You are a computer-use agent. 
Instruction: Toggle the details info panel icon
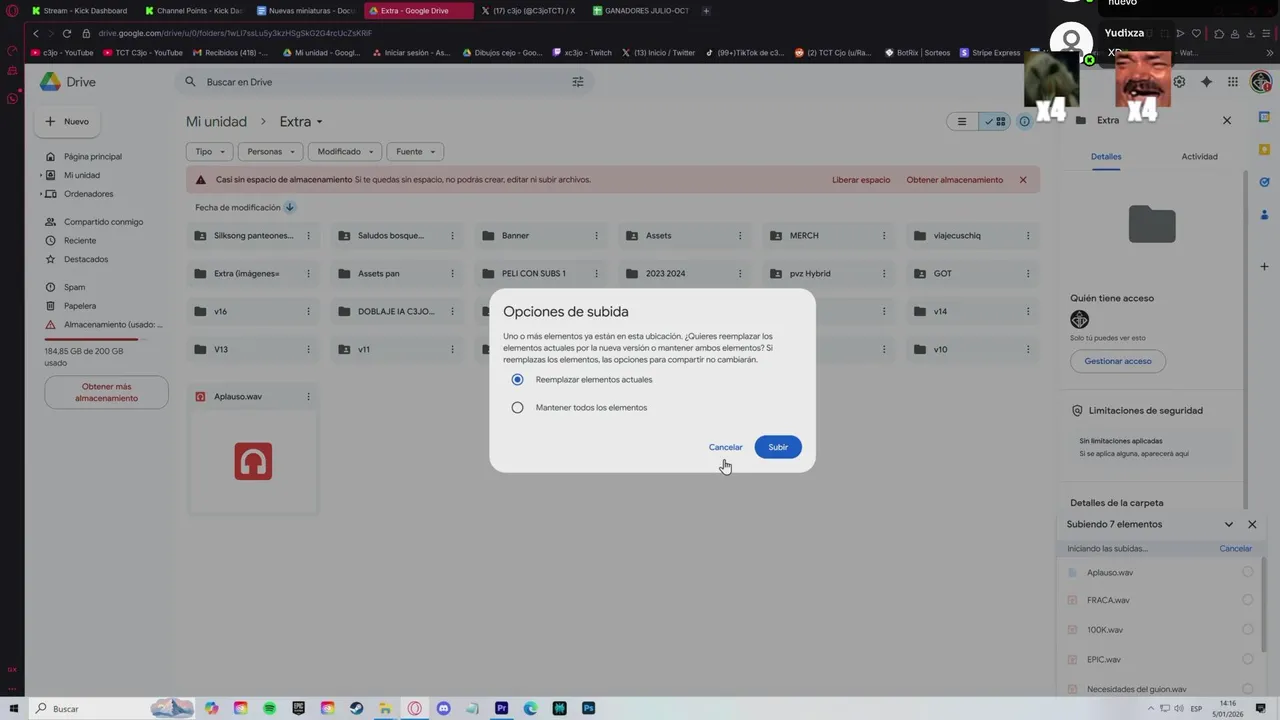1025,121
